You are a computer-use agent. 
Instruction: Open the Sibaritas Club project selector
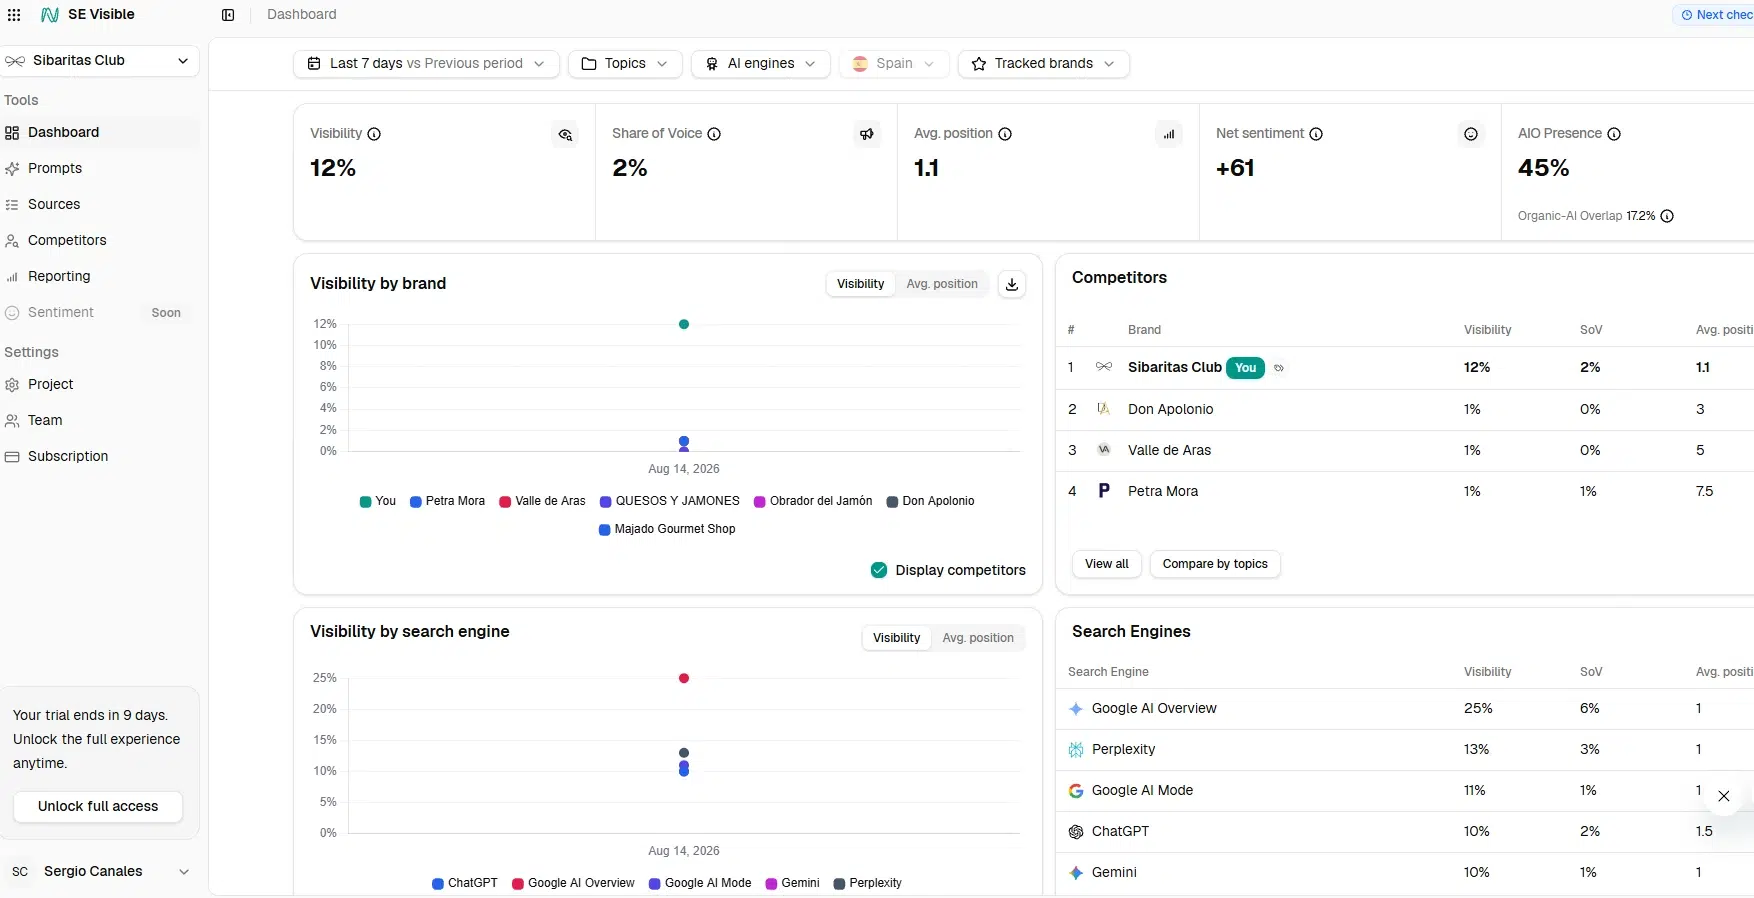click(99, 61)
